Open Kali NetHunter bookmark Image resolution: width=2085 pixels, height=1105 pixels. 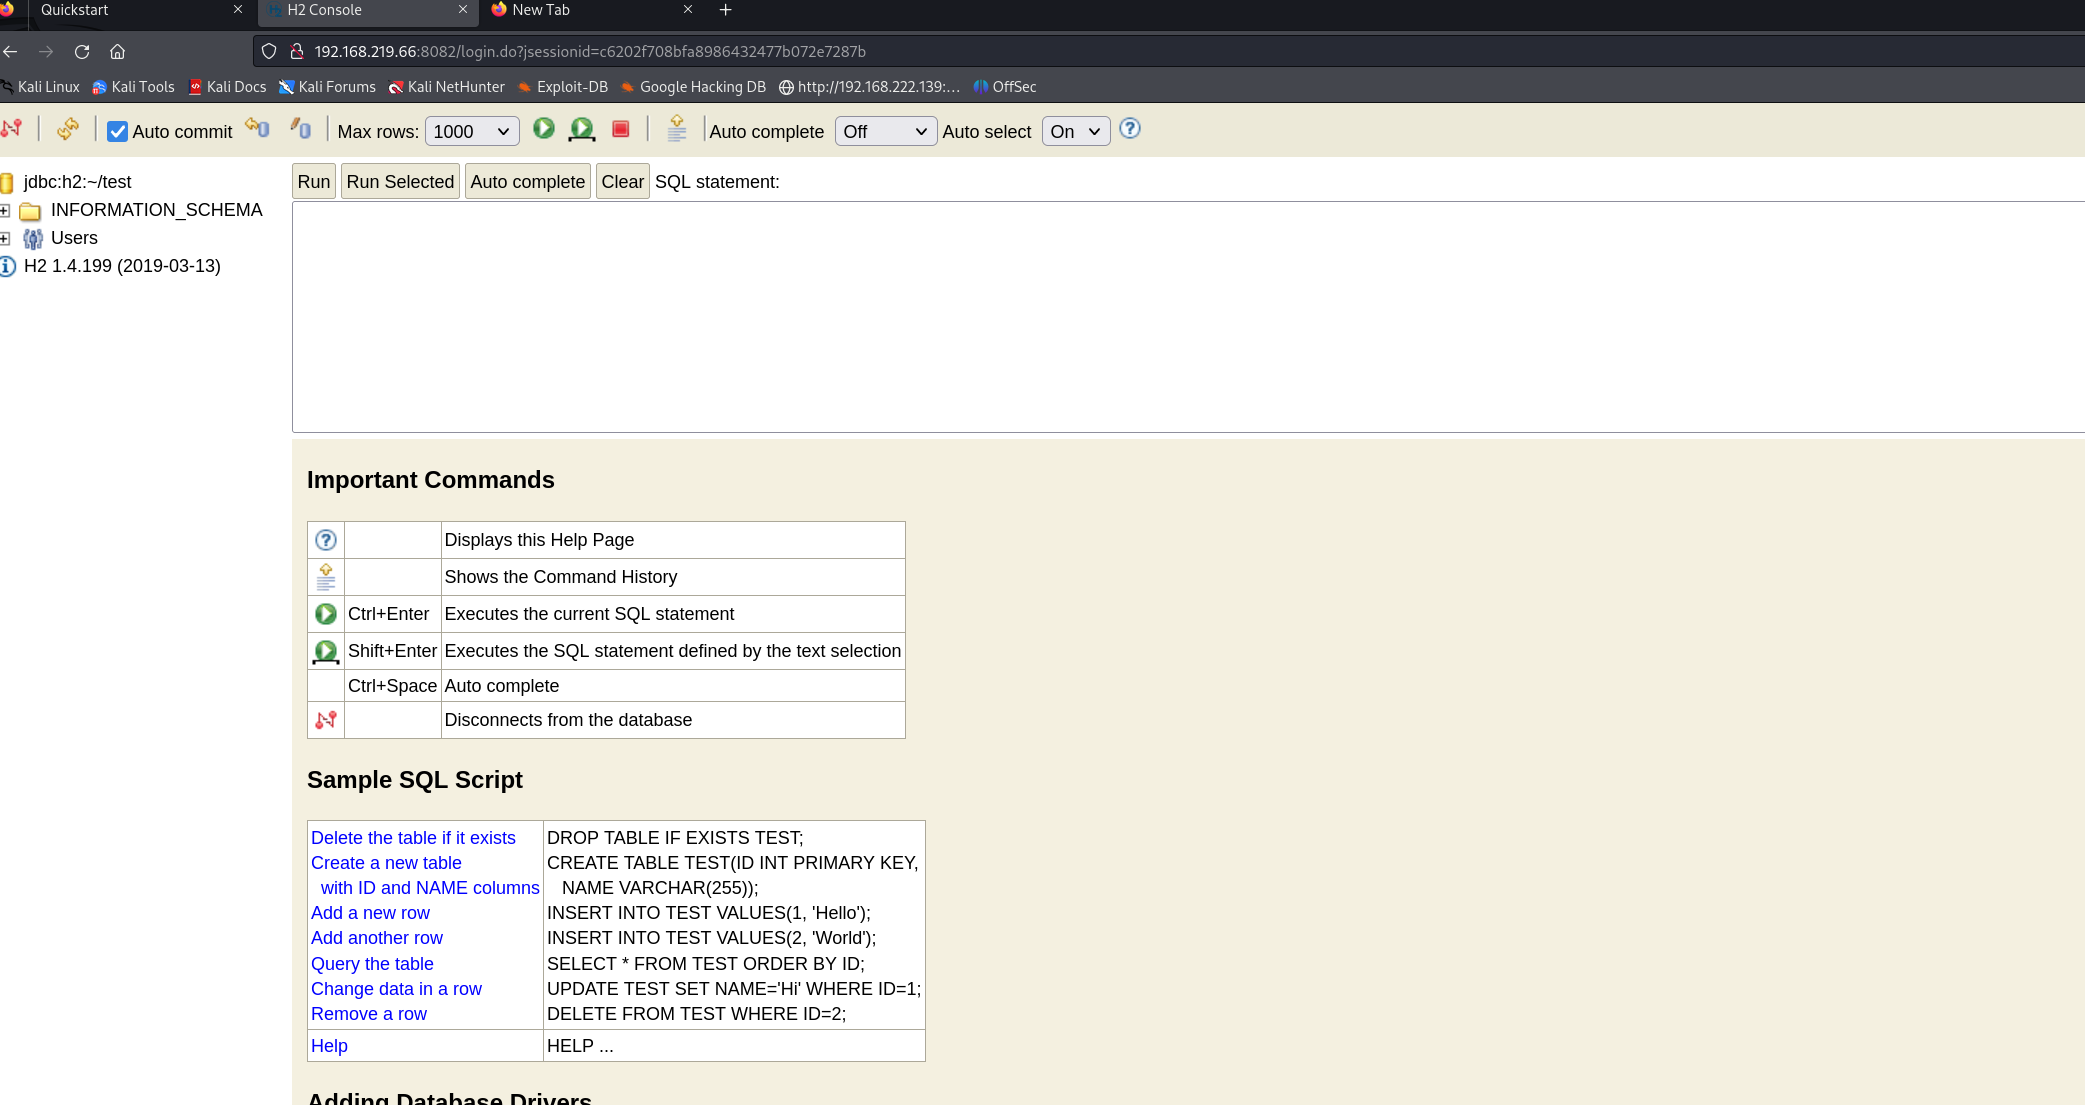[446, 87]
